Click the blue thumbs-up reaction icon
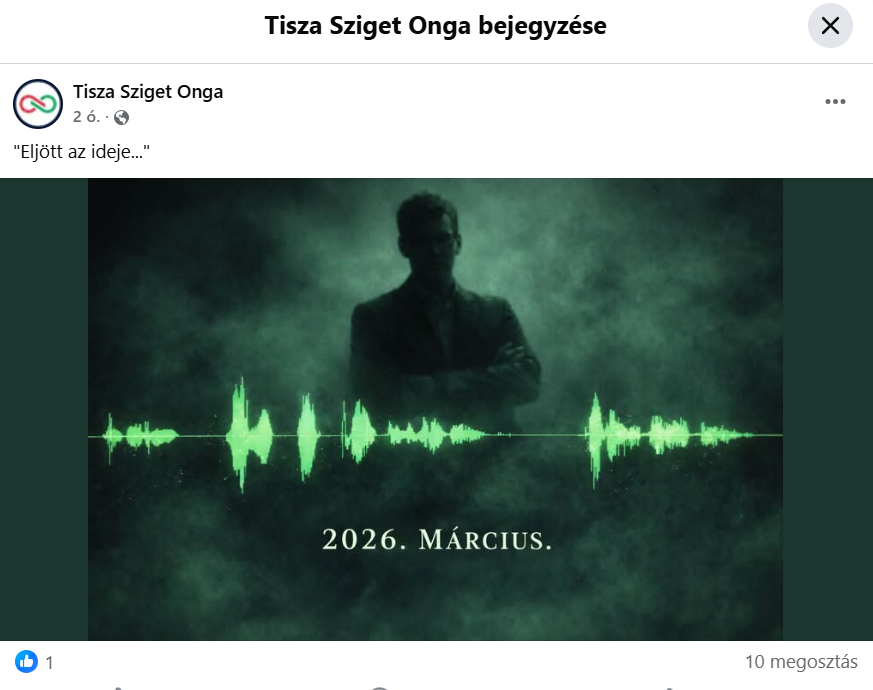 [x=26, y=662]
